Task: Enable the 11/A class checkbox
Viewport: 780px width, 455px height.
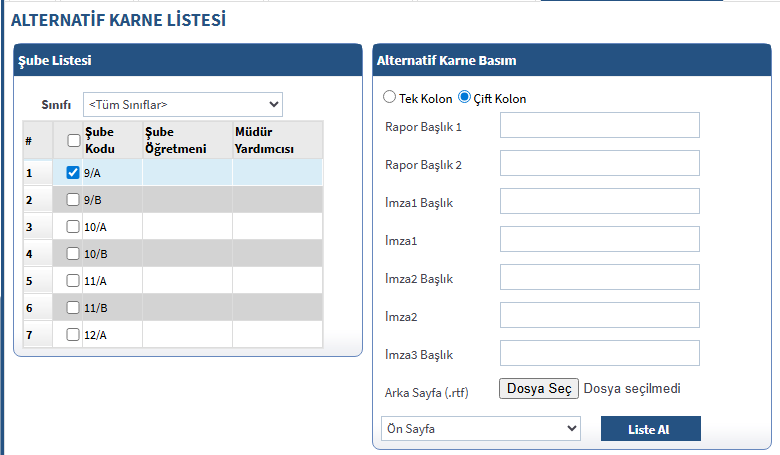Action: click(73, 281)
